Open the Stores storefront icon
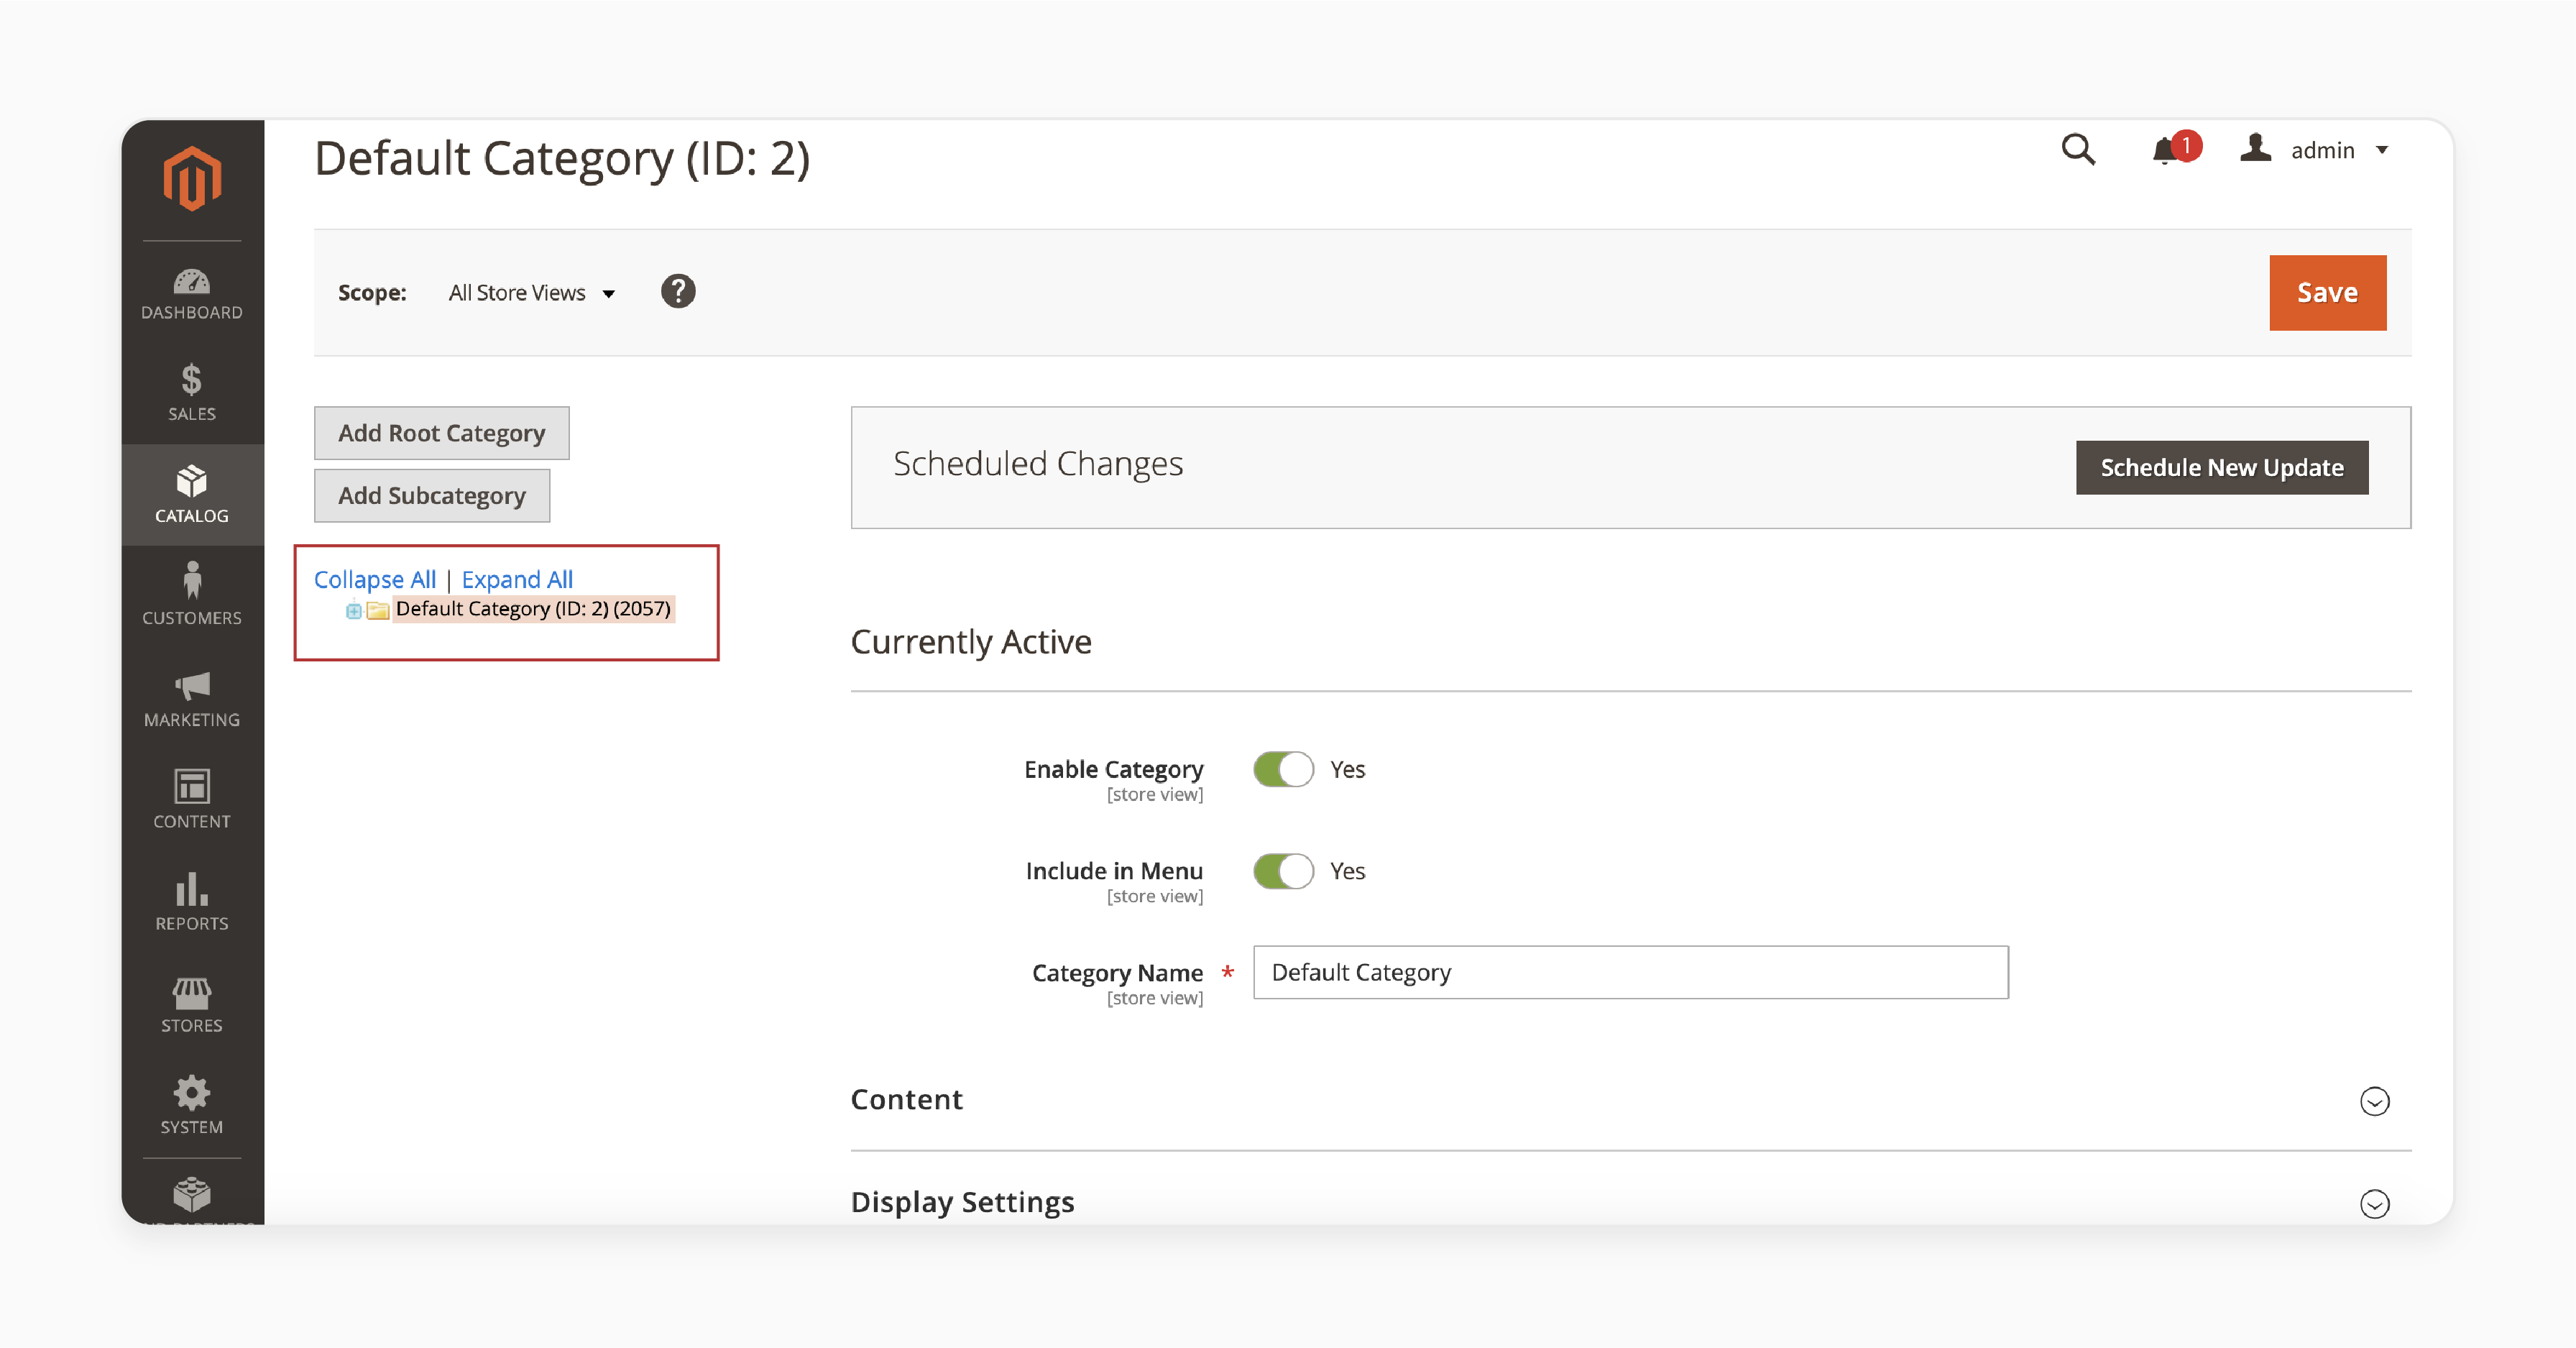This screenshot has width=2576, height=1348. pos(192,993)
